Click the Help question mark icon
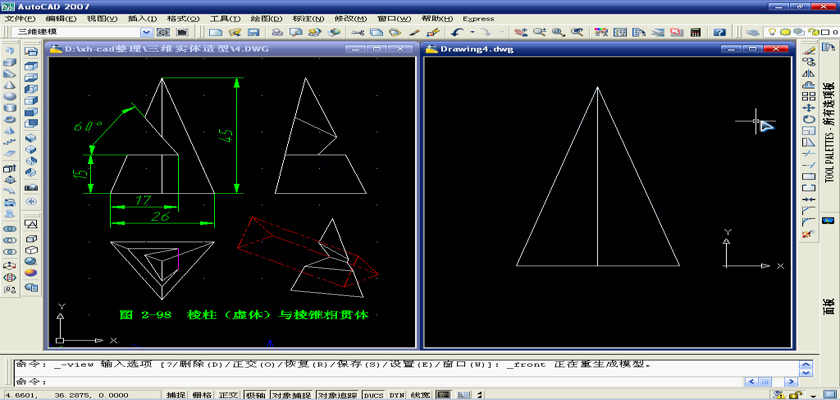The width and height of the screenshot is (840, 400). (719, 32)
